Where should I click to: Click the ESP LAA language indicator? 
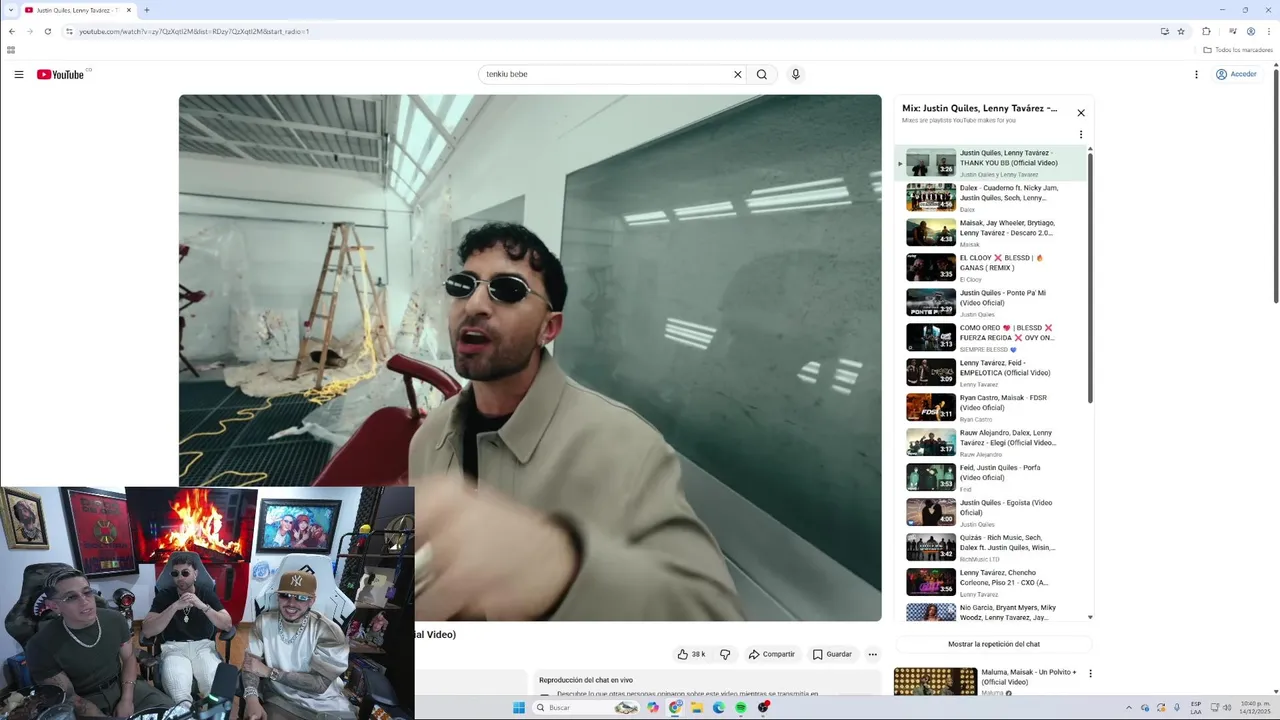(1196, 708)
